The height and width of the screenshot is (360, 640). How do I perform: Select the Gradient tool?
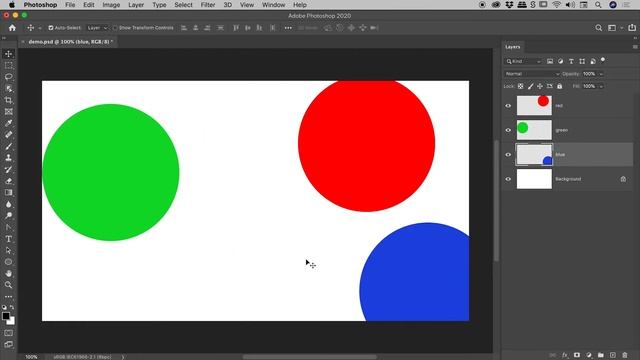[9, 192]
